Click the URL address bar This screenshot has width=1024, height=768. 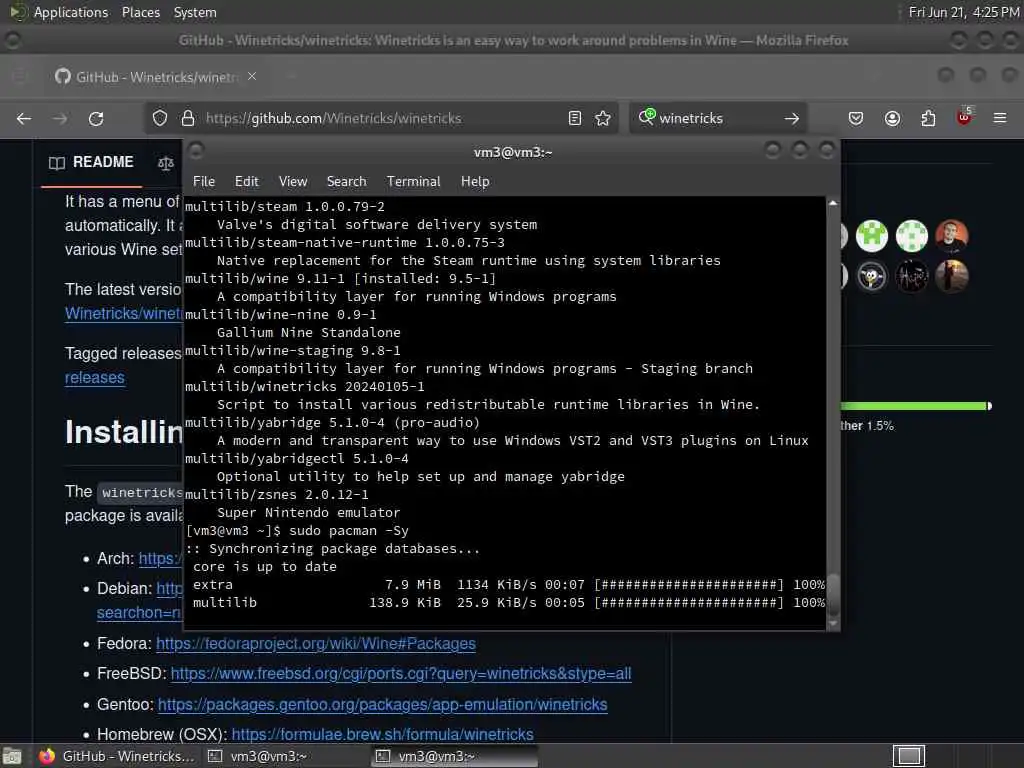click(382, 118)
